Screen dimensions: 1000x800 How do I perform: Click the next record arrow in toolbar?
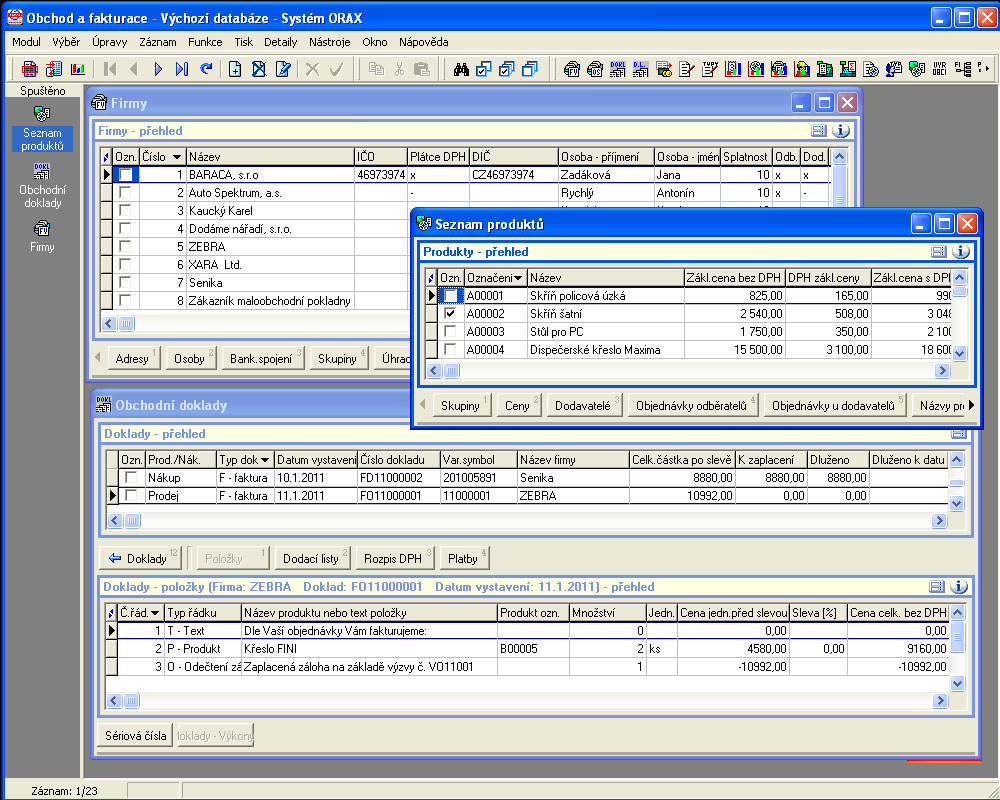click(158, 69)
